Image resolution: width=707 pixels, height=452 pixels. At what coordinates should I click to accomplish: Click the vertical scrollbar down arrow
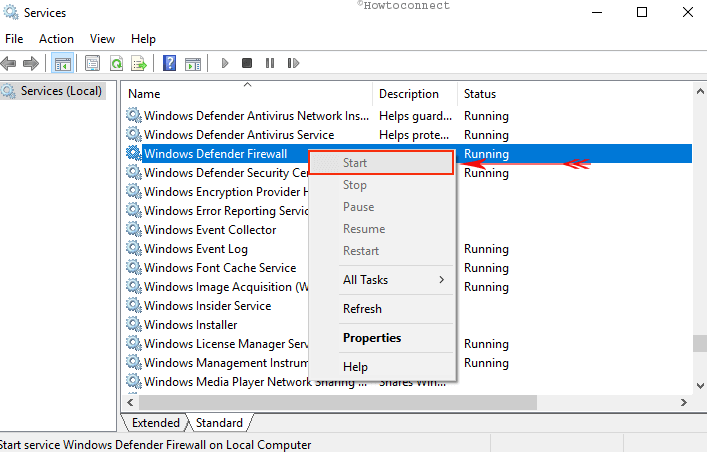click(x=700, y=386)
